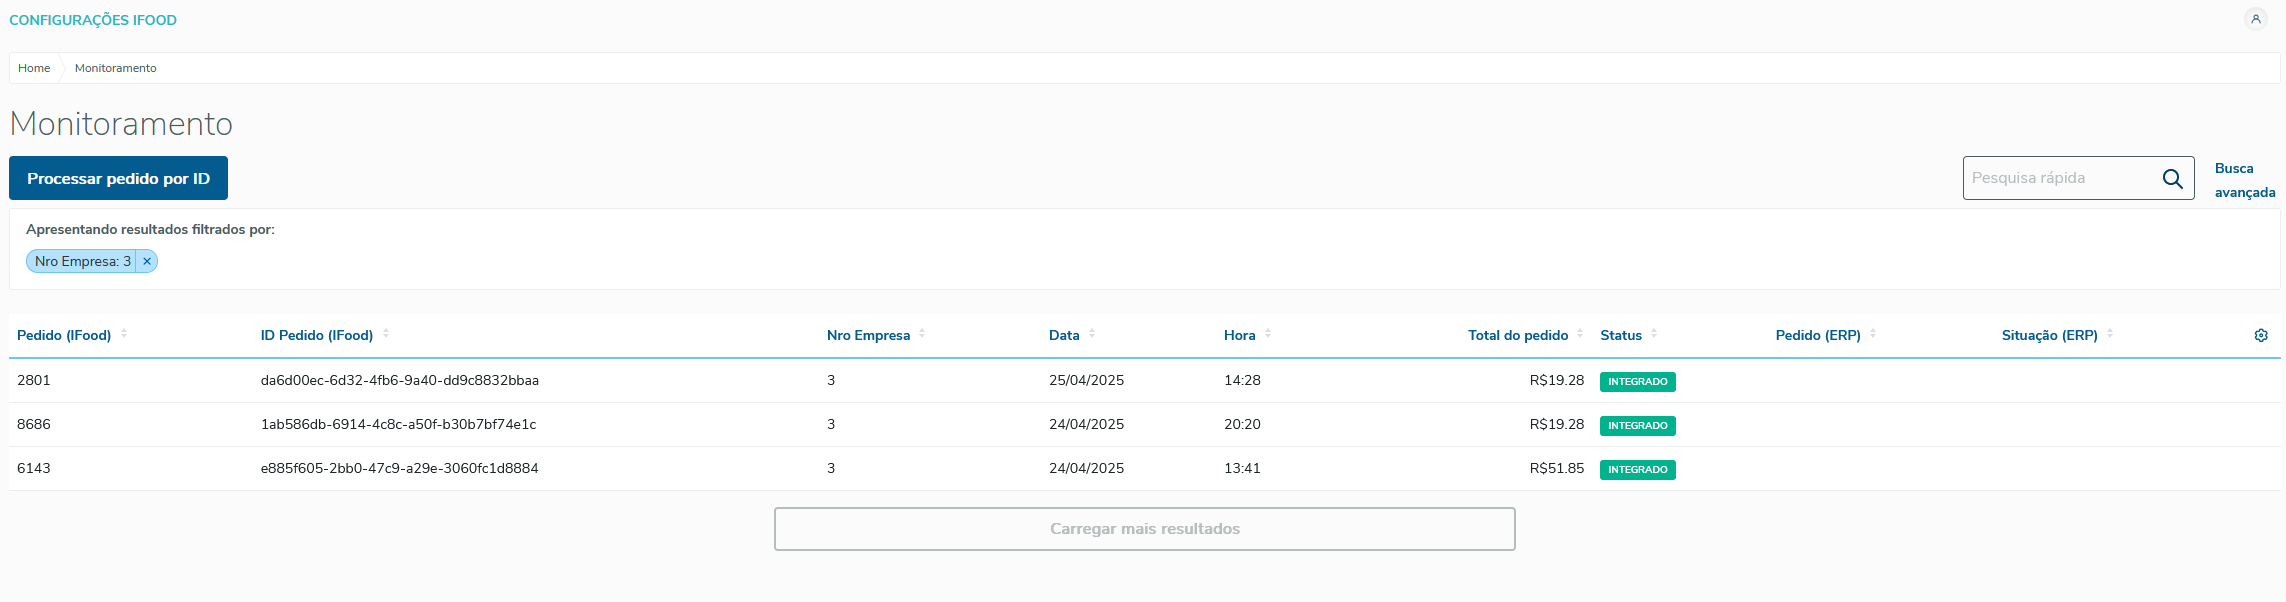Click Carregar mais resultados button
2286x602 pixels.
point(1144,529)
